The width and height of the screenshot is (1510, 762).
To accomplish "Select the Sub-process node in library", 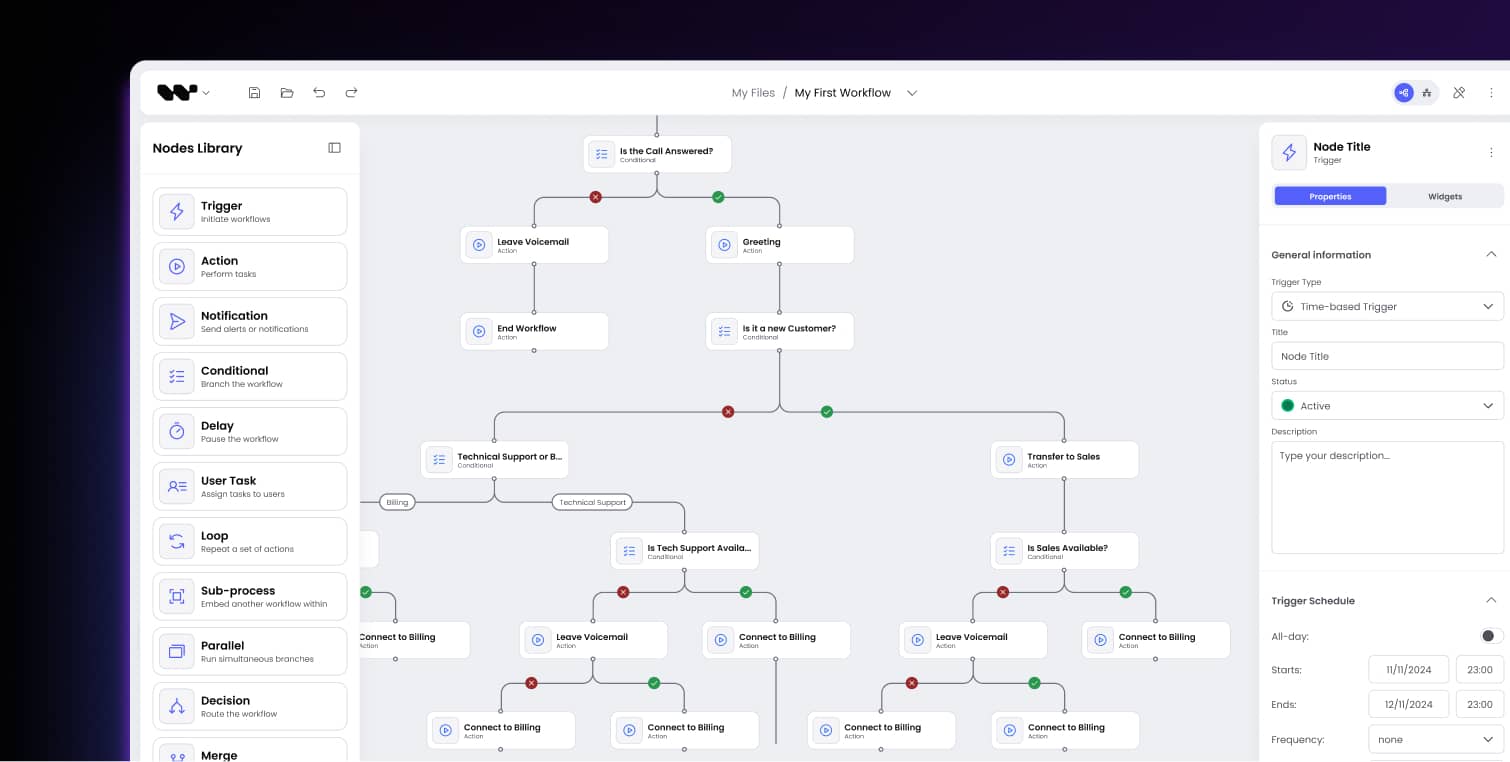I will (x=250, y=597).
